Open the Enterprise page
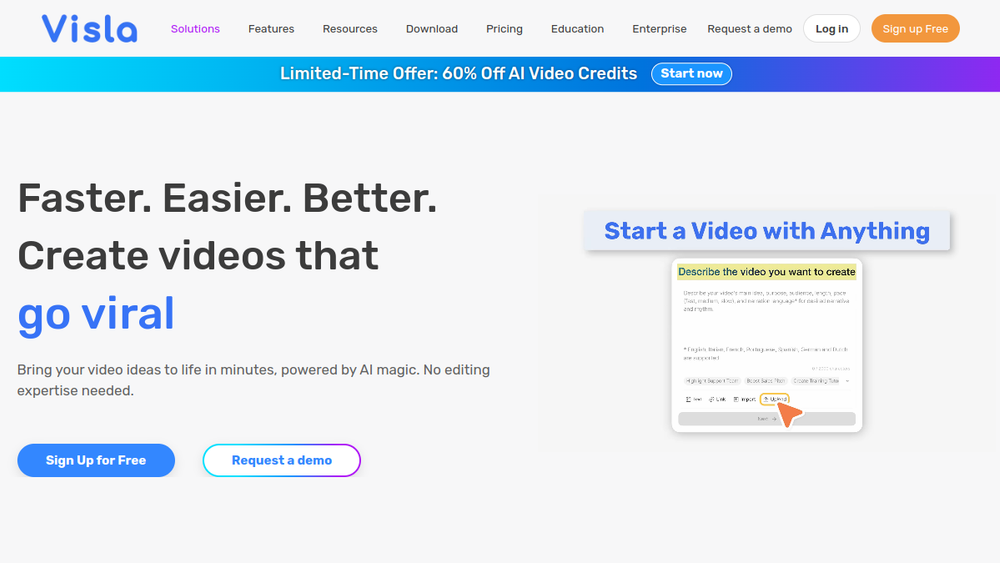Image resolution: width=1000 pixels, height=563 pixels. (659, 29)
